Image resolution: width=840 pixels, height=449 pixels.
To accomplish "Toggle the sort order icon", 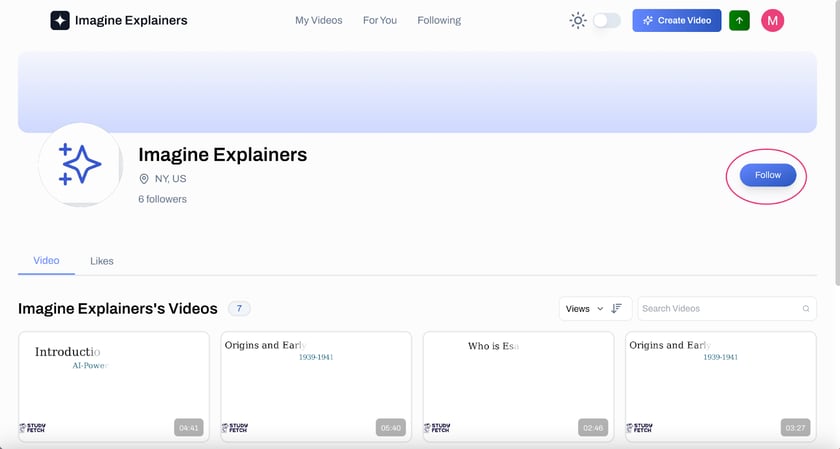I will pos(617,308).
